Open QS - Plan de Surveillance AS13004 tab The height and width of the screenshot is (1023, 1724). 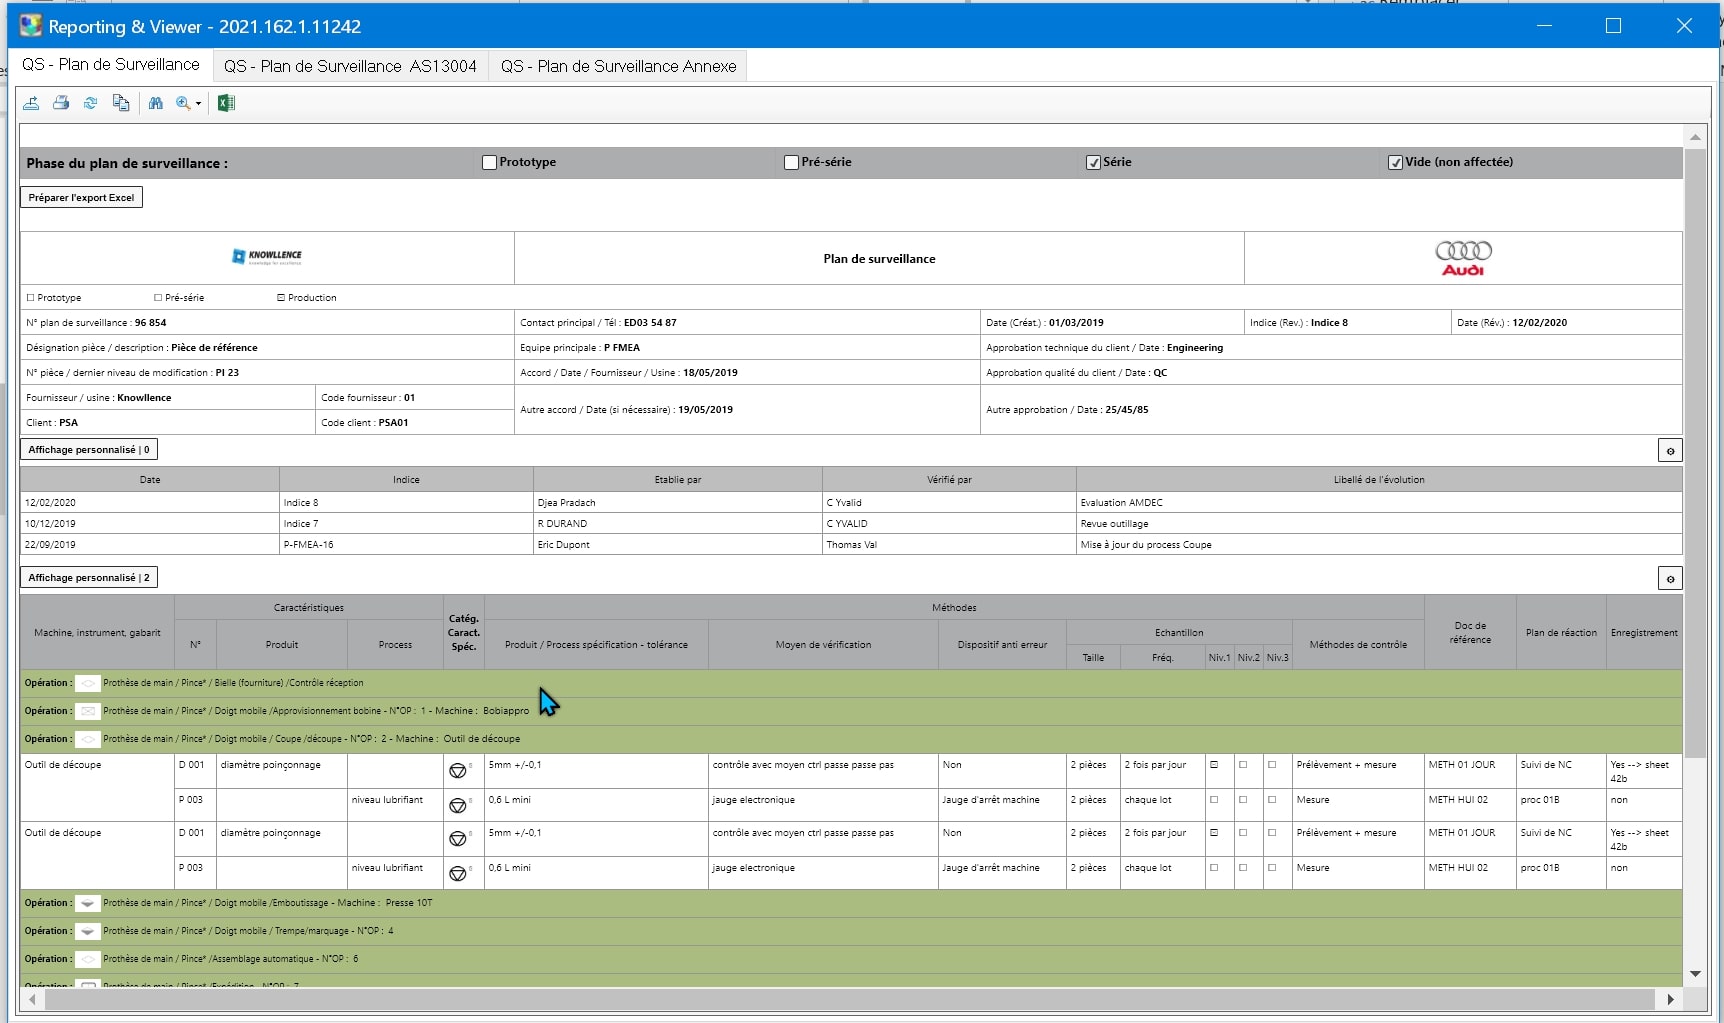pos(350,66)
